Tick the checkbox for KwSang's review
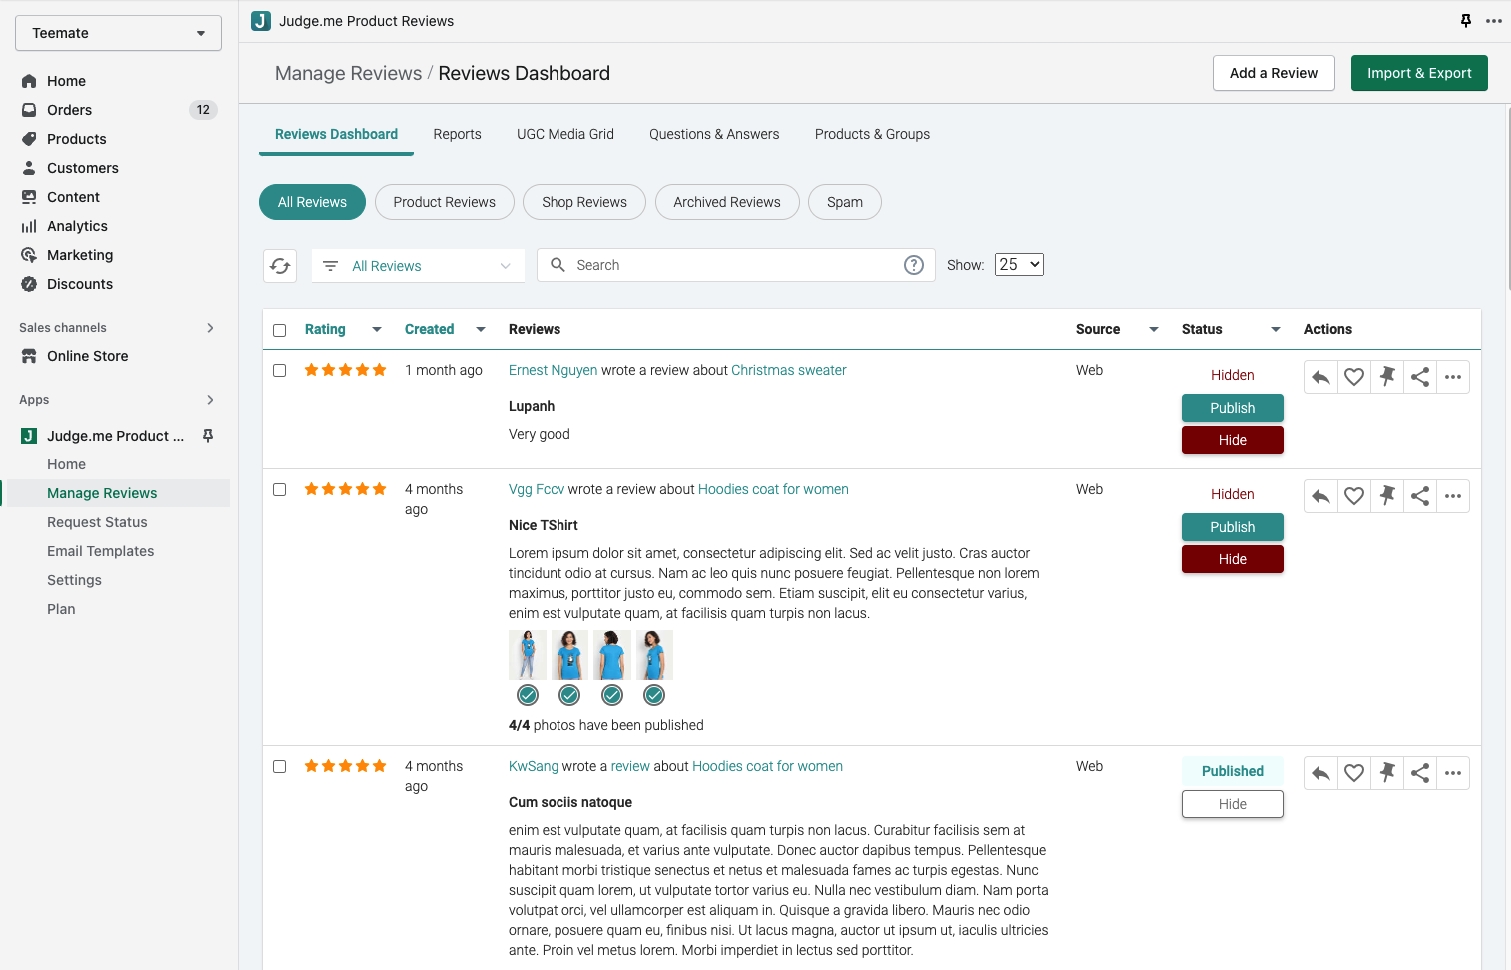 click(280, 767)
